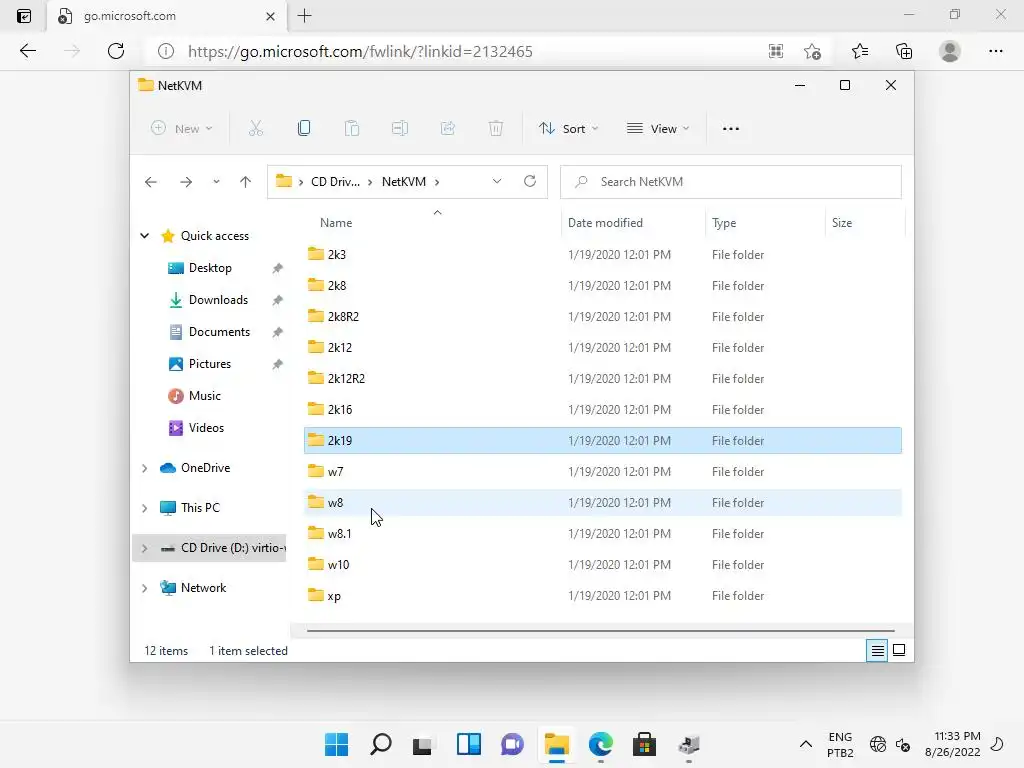Select the w8.1 folder
The image size is (1024, 768).
pos(603,534)
